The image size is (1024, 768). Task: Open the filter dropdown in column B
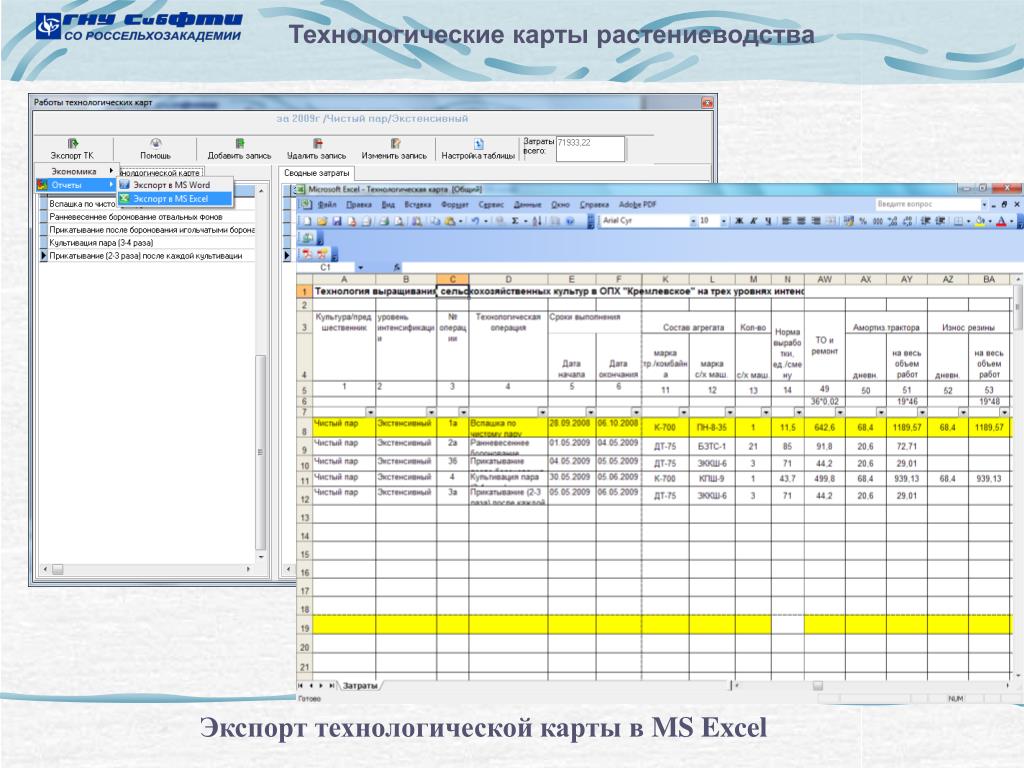(x=431, y=412)
